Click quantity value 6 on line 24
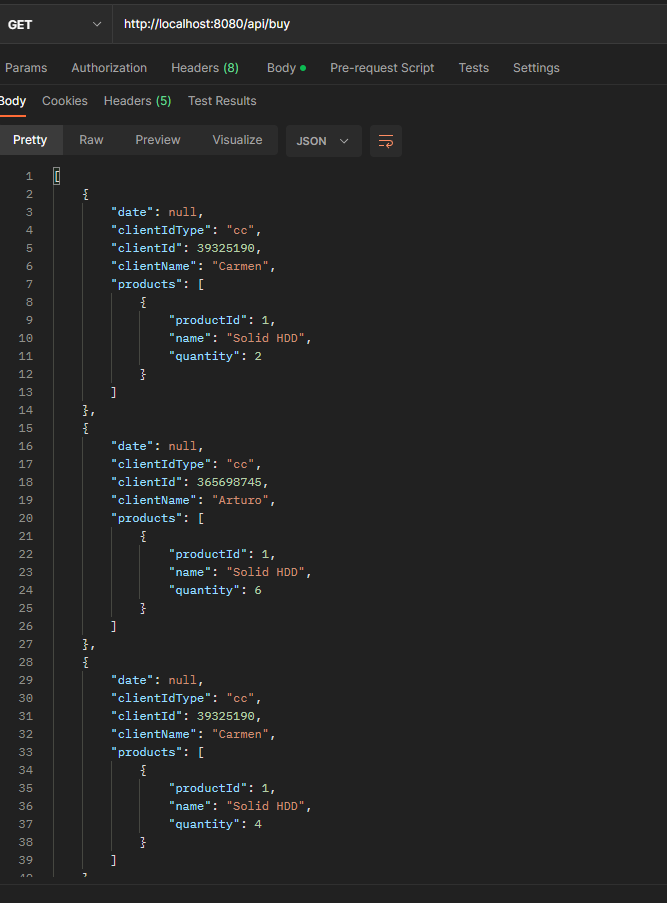The height and width of the screenshot is (903, 667). [x=258, y=590]
